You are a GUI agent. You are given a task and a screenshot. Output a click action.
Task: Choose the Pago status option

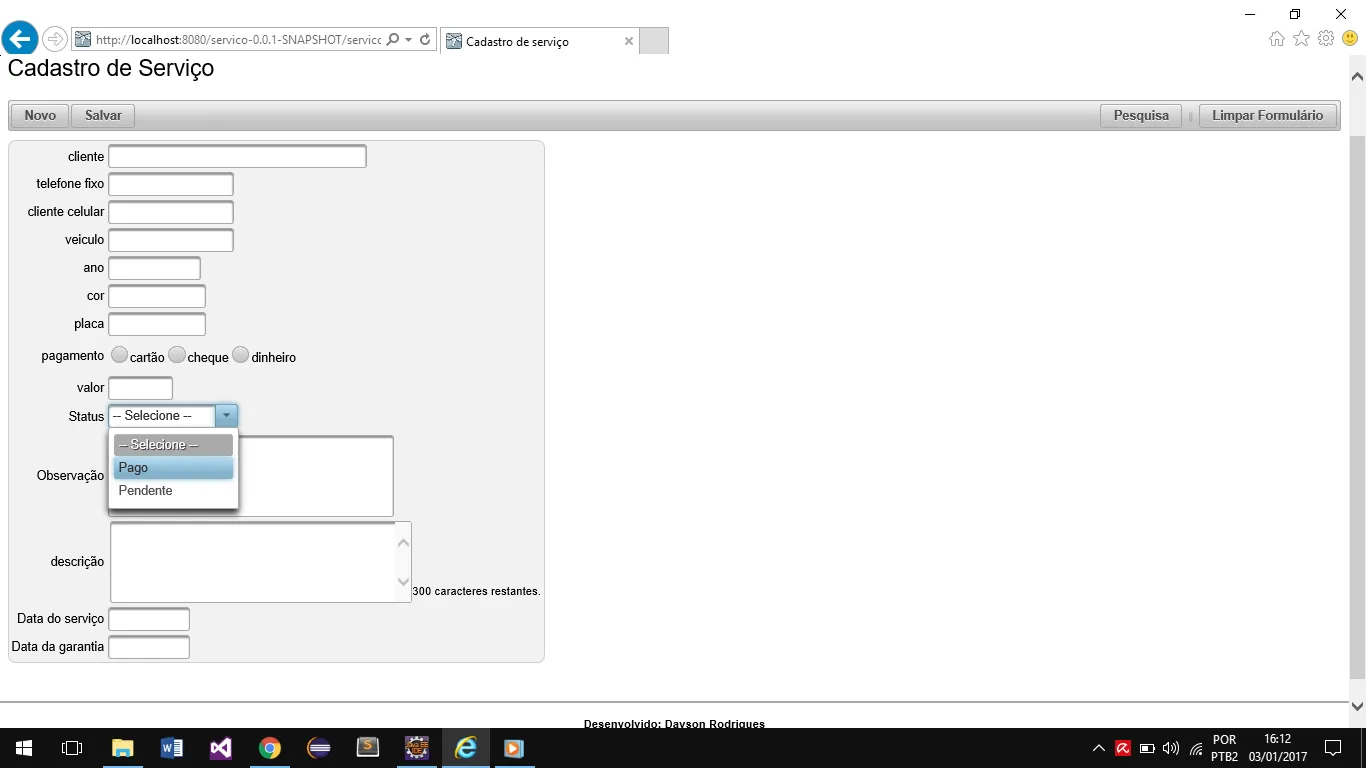(x=173, y=468)
